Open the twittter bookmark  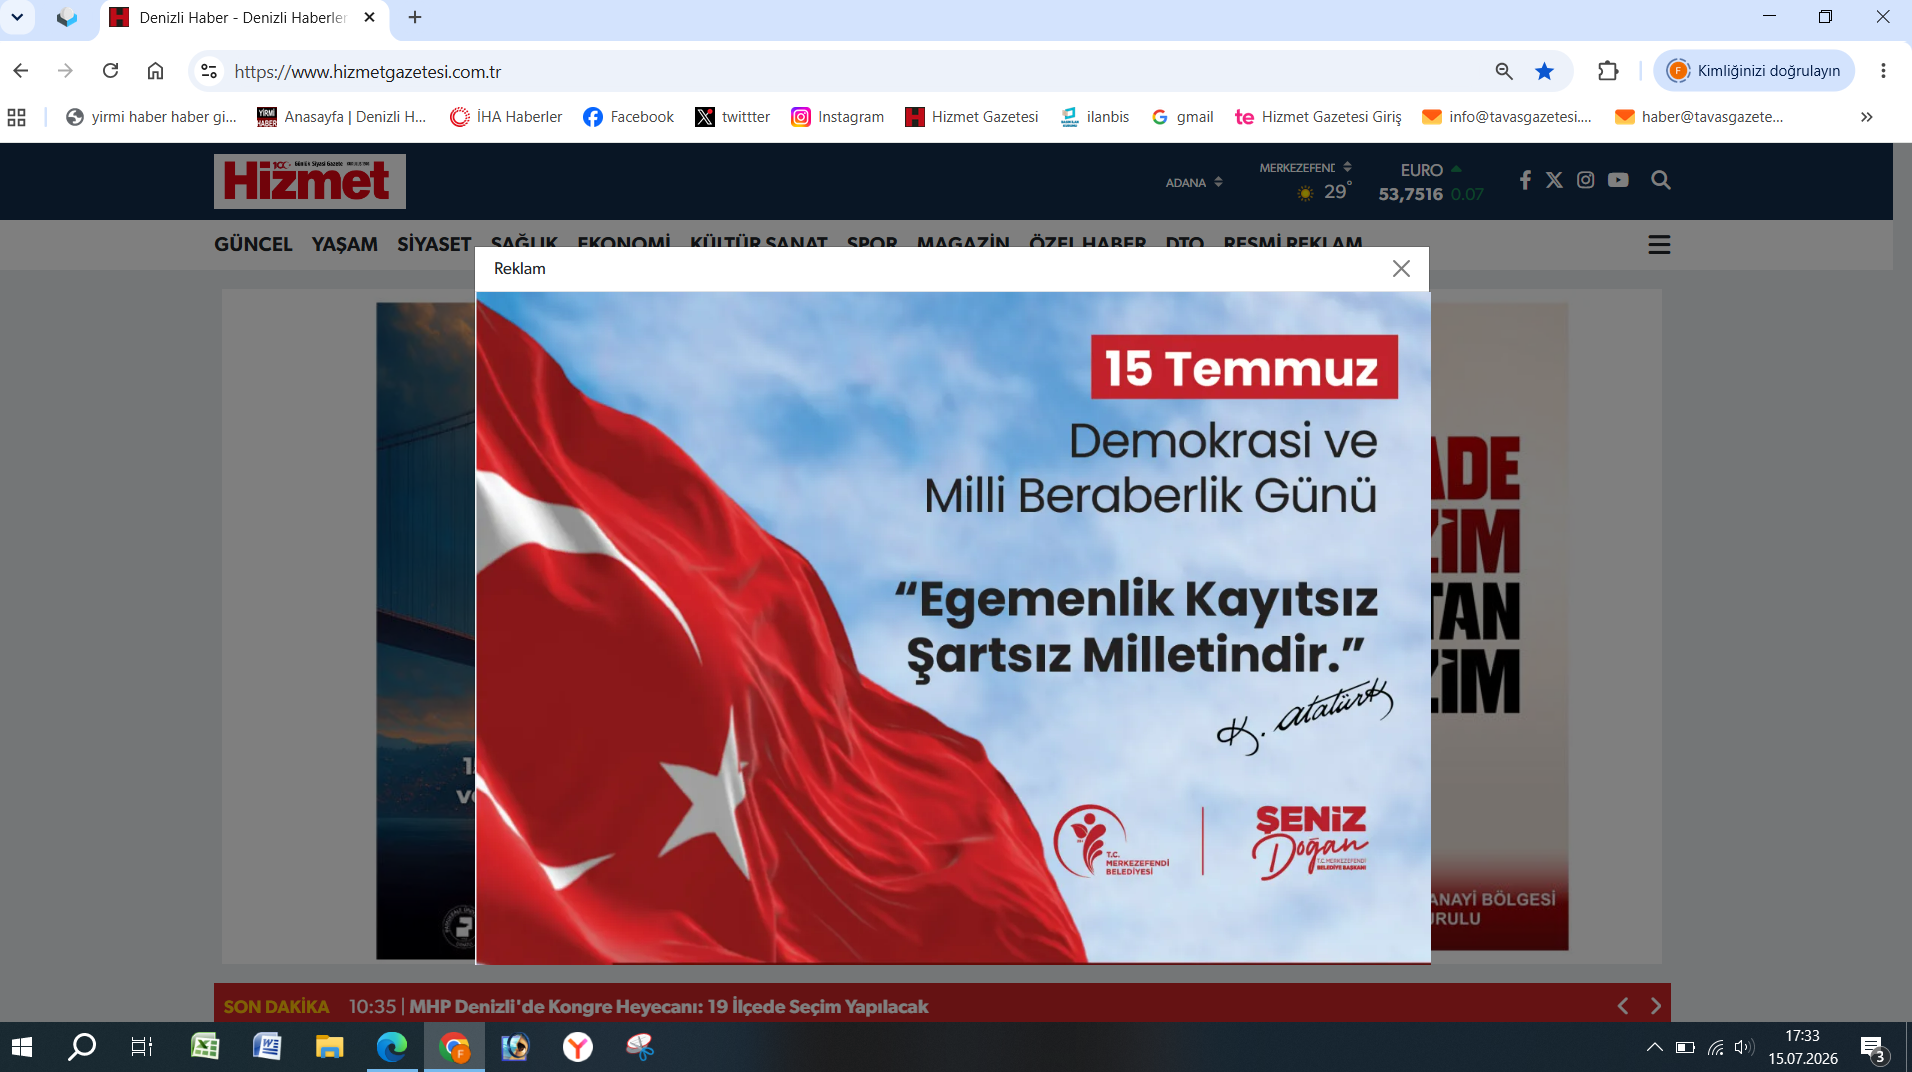(733, 117)
